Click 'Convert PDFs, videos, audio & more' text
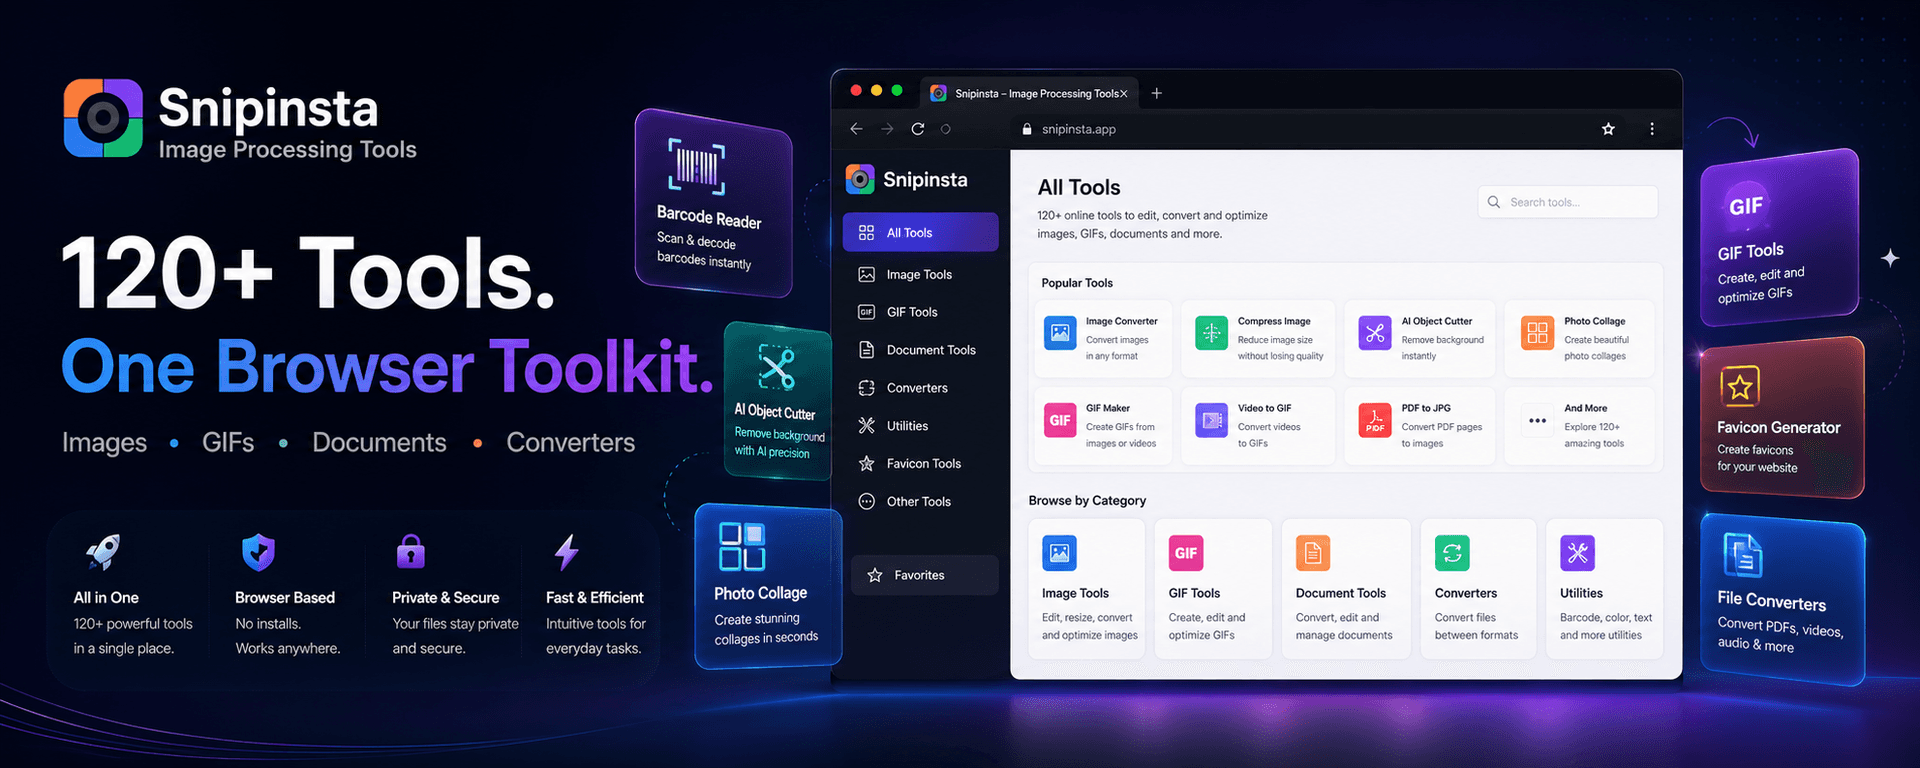This screenshot has width=1920, height=768. 1780,634
